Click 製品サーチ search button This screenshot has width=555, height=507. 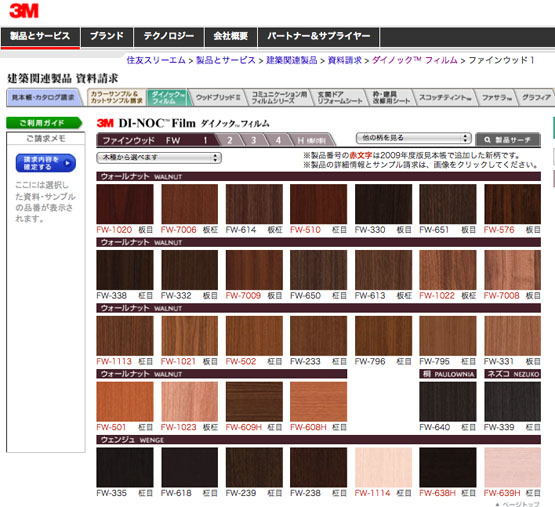click(508, 140)
